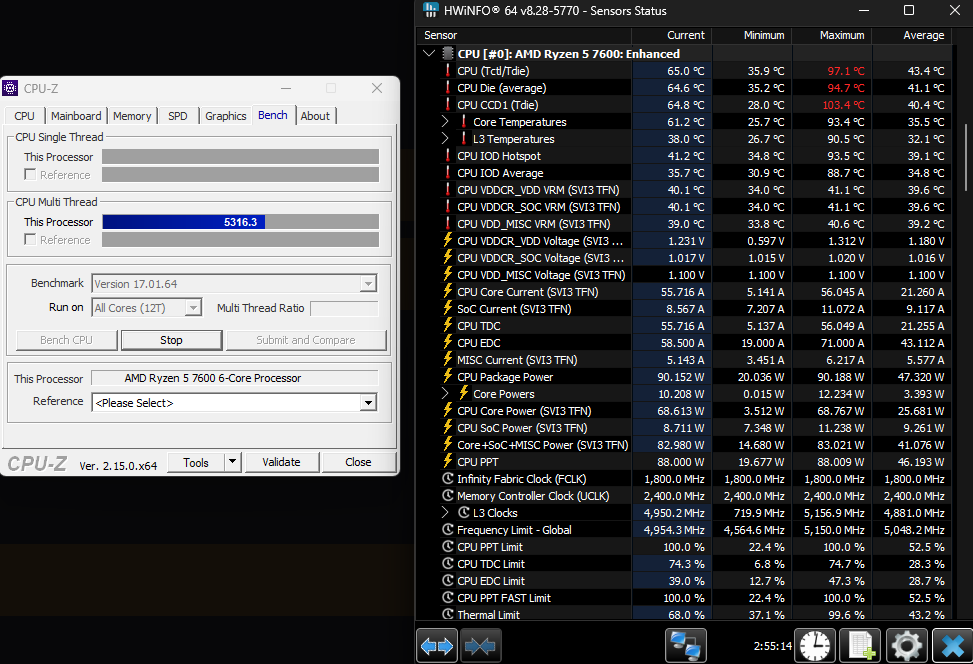Open HWiNFO settings via the gear icon

point(906,646)
